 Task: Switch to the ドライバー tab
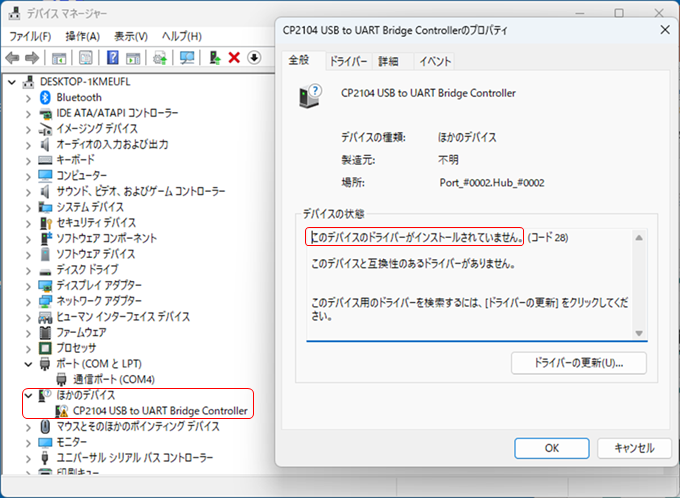pos(348,61)
